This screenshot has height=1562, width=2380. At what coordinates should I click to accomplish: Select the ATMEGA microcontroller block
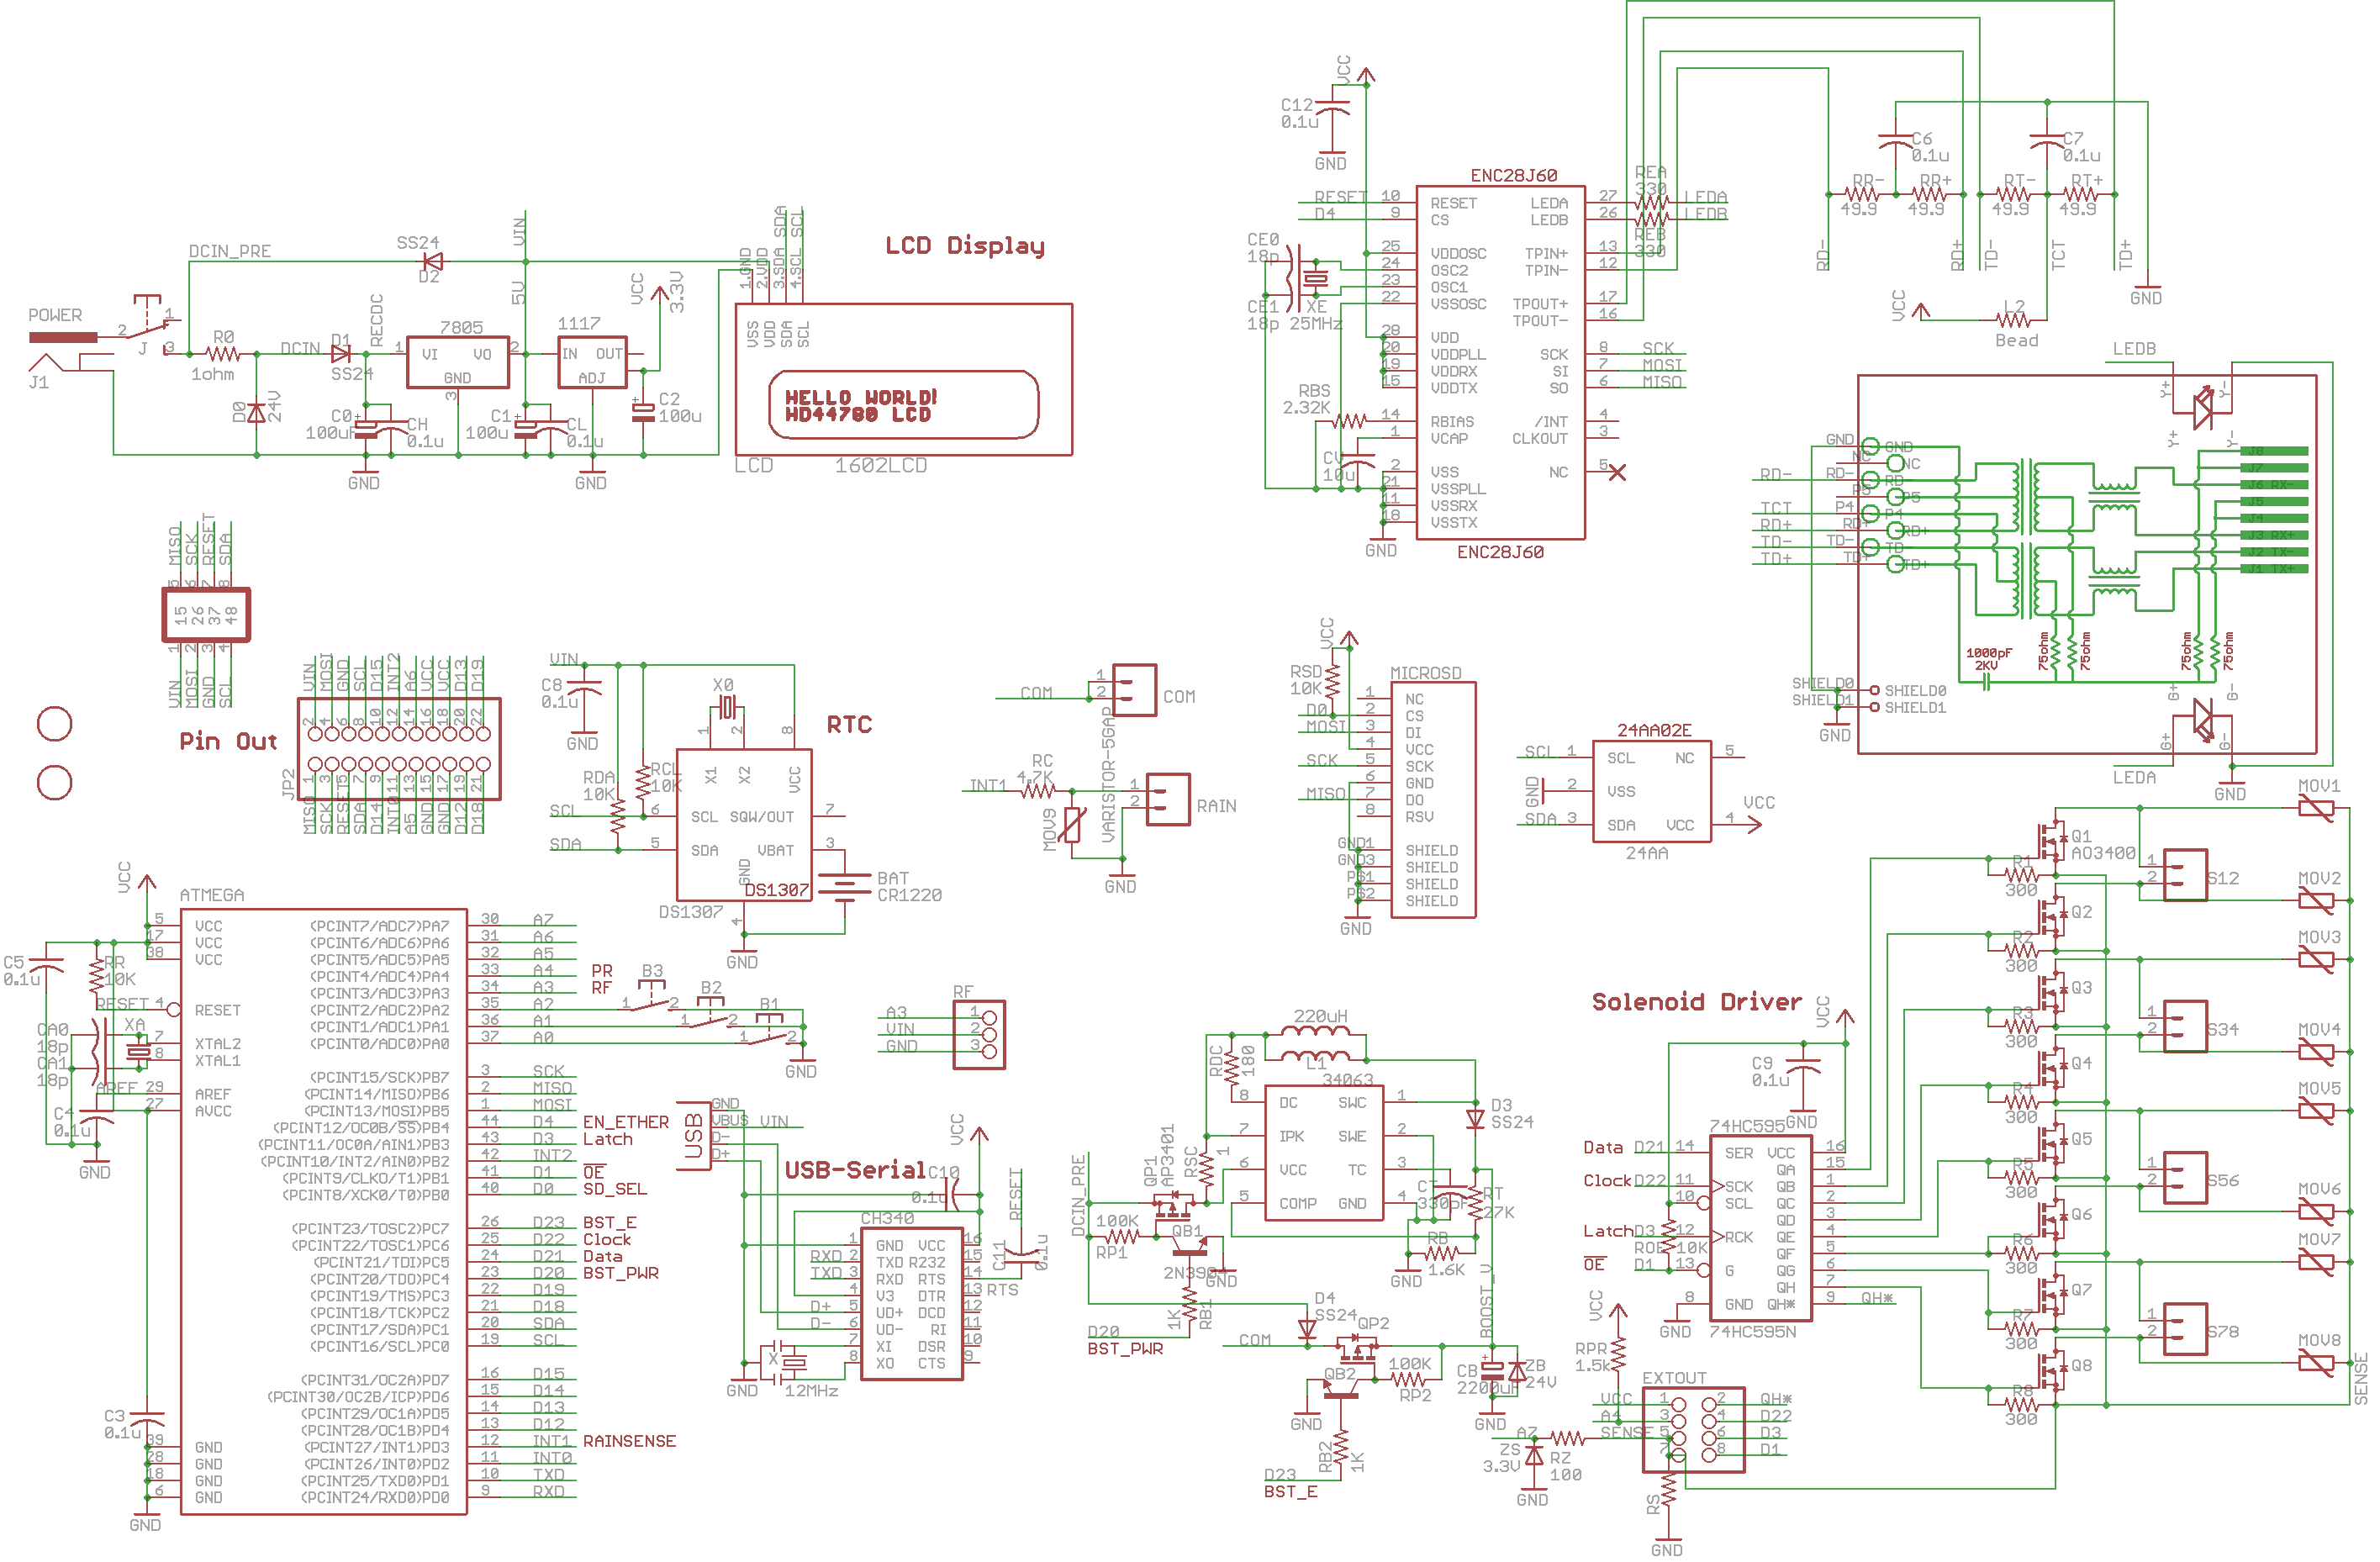(323, 1211)
